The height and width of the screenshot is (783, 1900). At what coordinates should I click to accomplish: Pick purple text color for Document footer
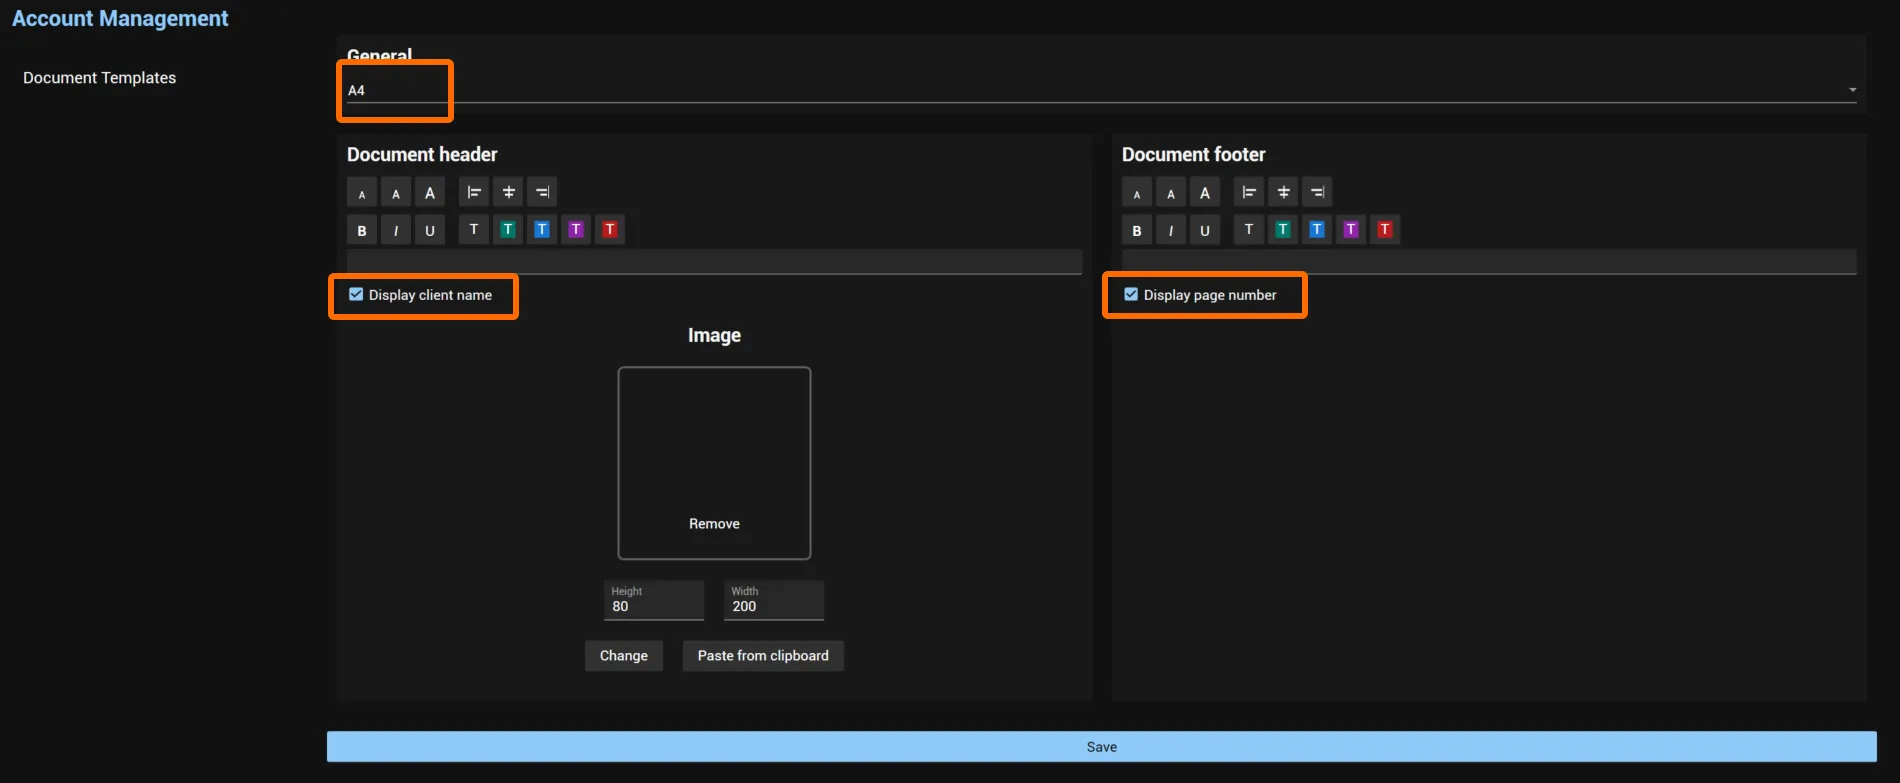tap(1351, 229)
